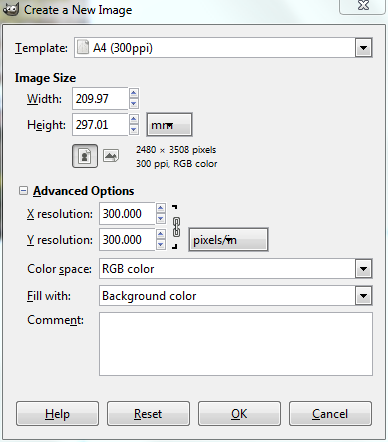
Task: Decrease Width with the down arrow
Action: click(134, 104)
